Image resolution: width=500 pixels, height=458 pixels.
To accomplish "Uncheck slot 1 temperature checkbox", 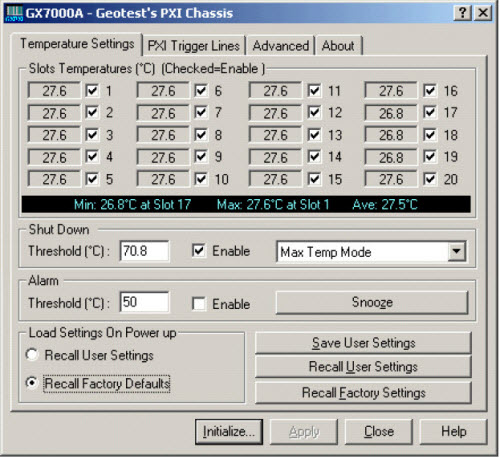I will tap(92, 91).
